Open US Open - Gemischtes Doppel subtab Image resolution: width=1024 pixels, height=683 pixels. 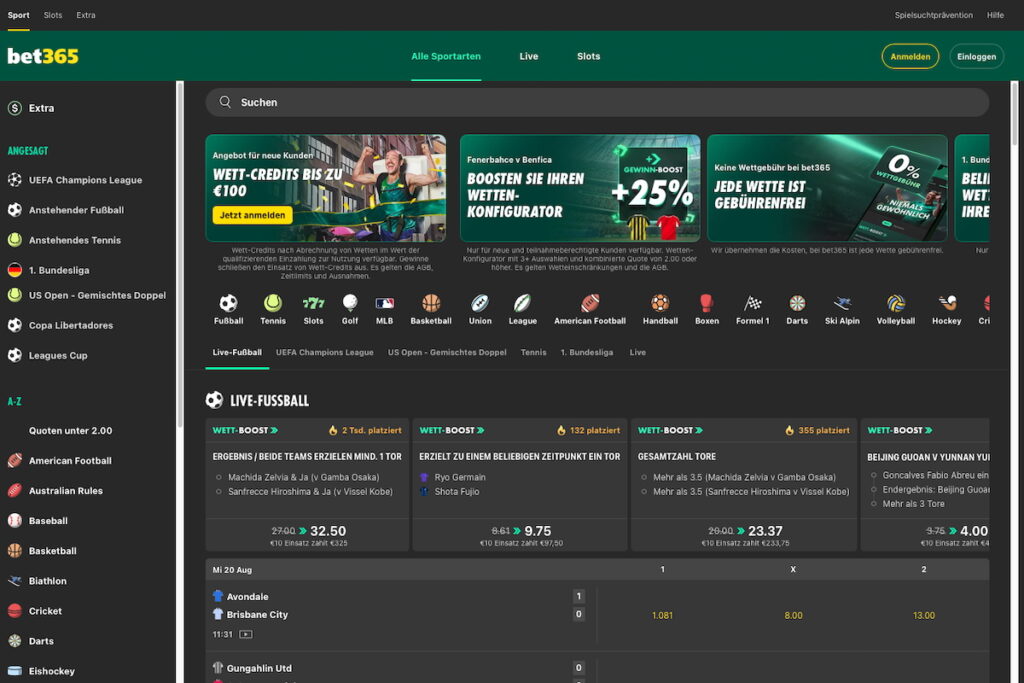tap(447, 353)
